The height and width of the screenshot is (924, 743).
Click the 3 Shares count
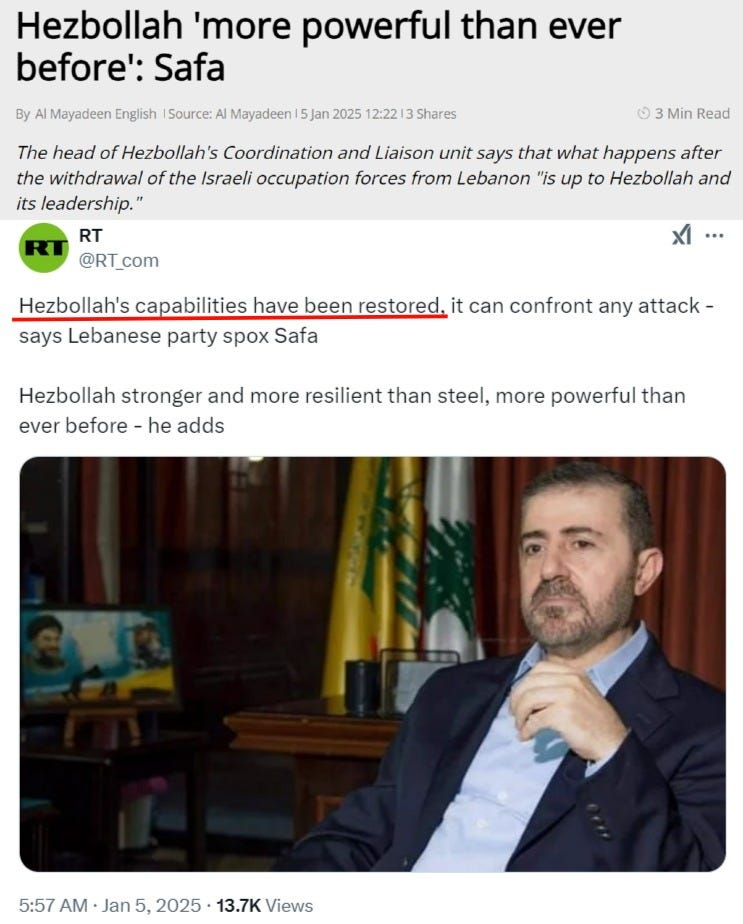pyautogui.click(x=431, y=114)
